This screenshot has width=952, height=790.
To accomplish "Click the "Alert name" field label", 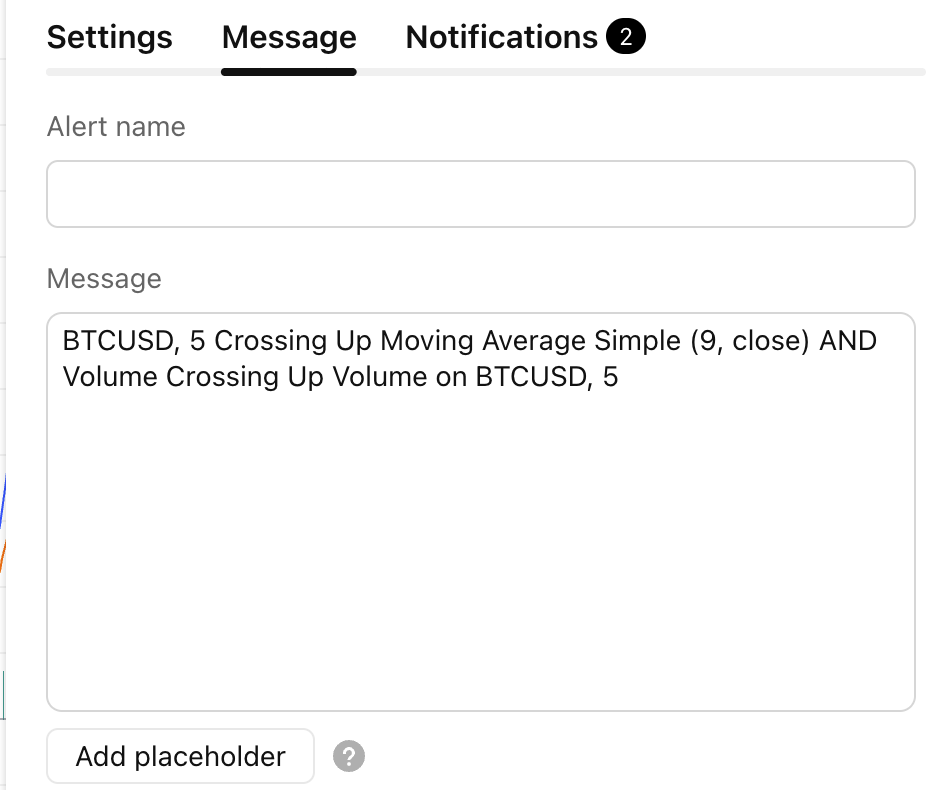I will [116, 127].
